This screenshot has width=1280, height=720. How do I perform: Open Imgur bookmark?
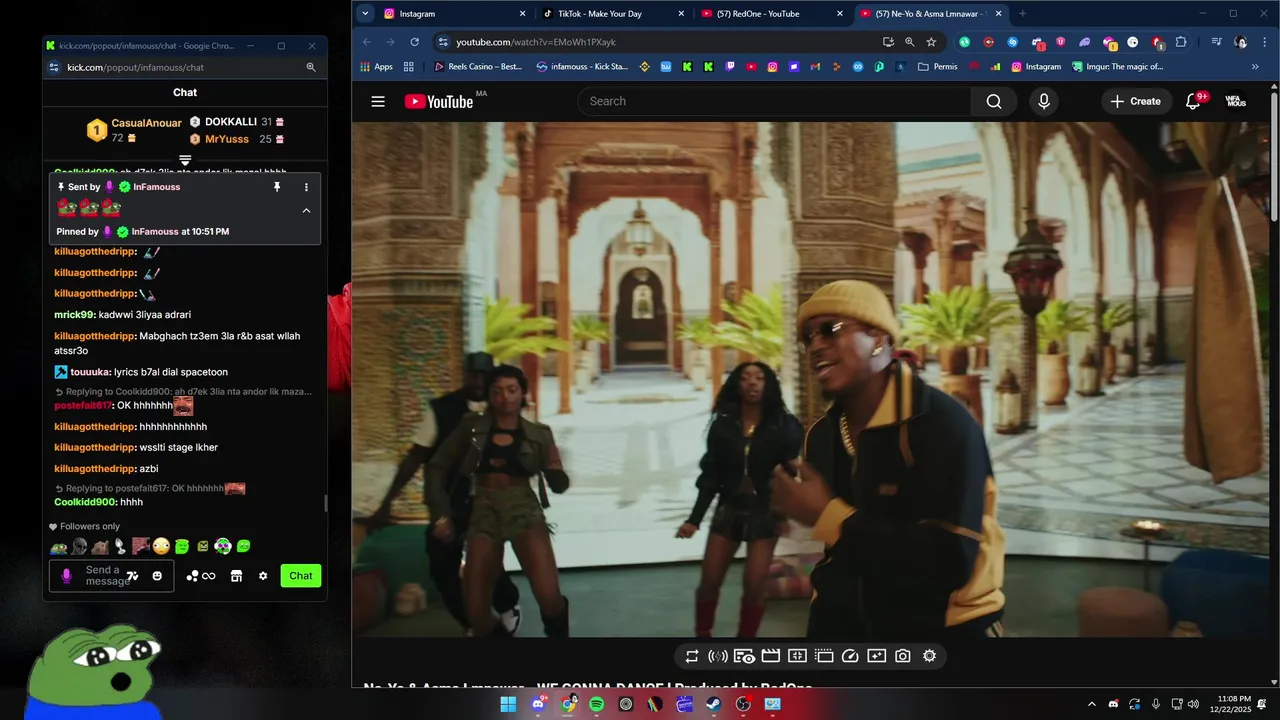1118,67
